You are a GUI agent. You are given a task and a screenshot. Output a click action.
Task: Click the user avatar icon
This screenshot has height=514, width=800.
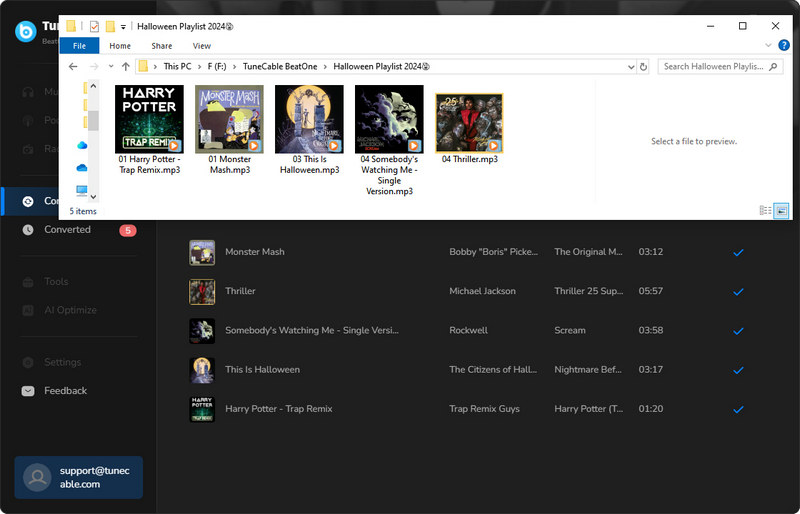click(37, 477)
